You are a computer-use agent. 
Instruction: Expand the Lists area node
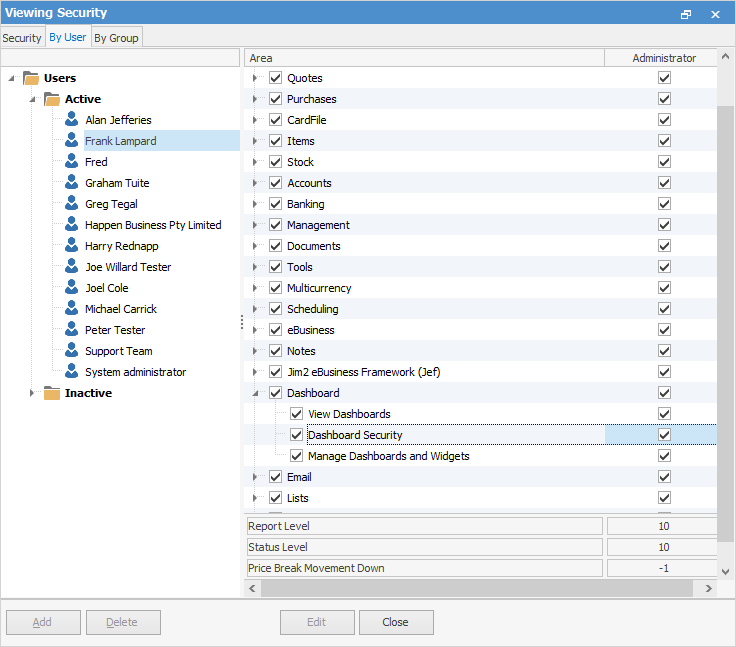coord(254,498)
